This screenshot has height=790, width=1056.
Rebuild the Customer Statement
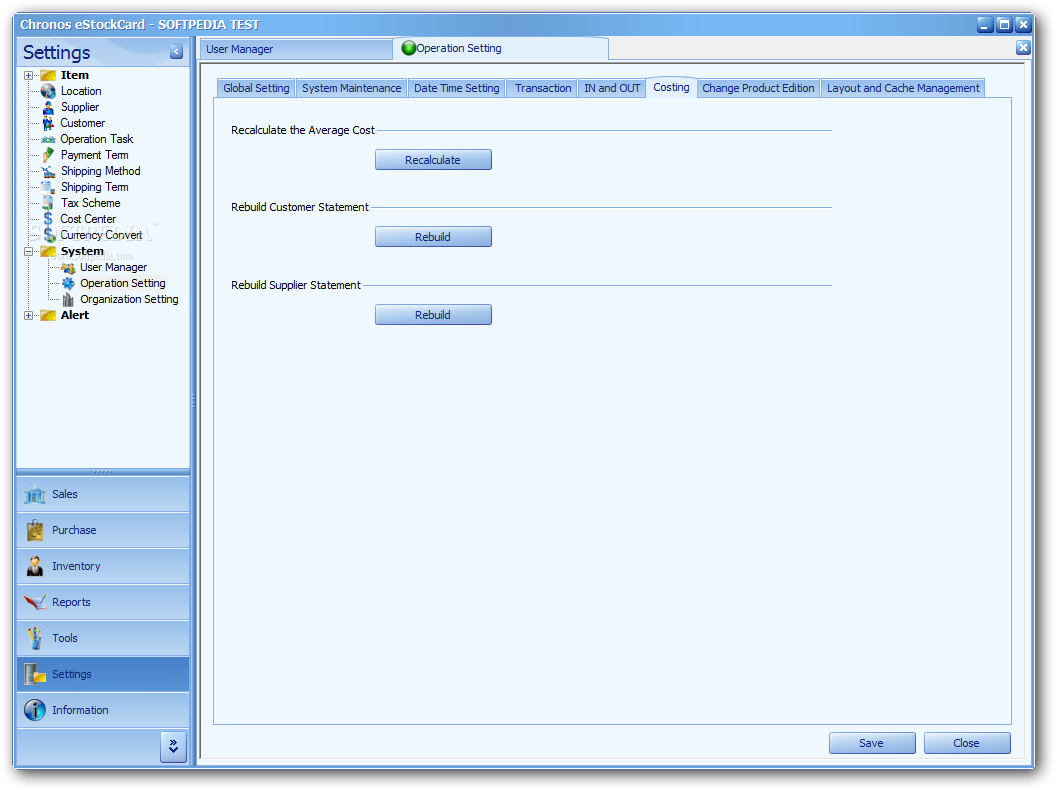click(x=433, y=237)
